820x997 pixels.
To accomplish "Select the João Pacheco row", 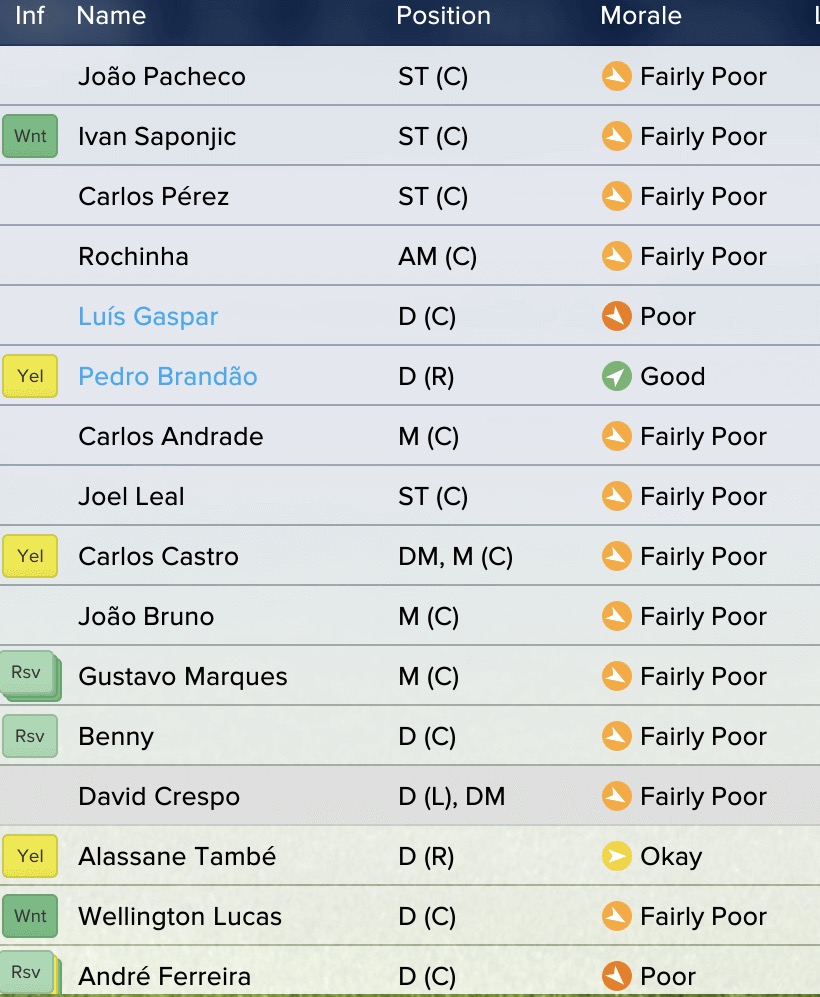I will pyautogui.click(x=410, y=76).
